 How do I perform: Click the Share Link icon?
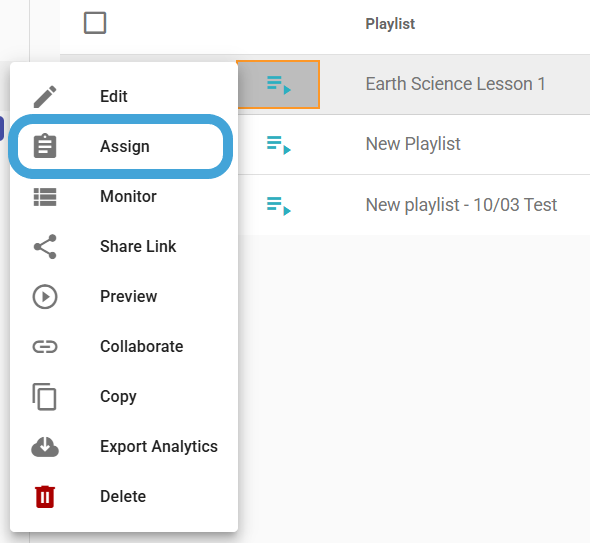45,246
